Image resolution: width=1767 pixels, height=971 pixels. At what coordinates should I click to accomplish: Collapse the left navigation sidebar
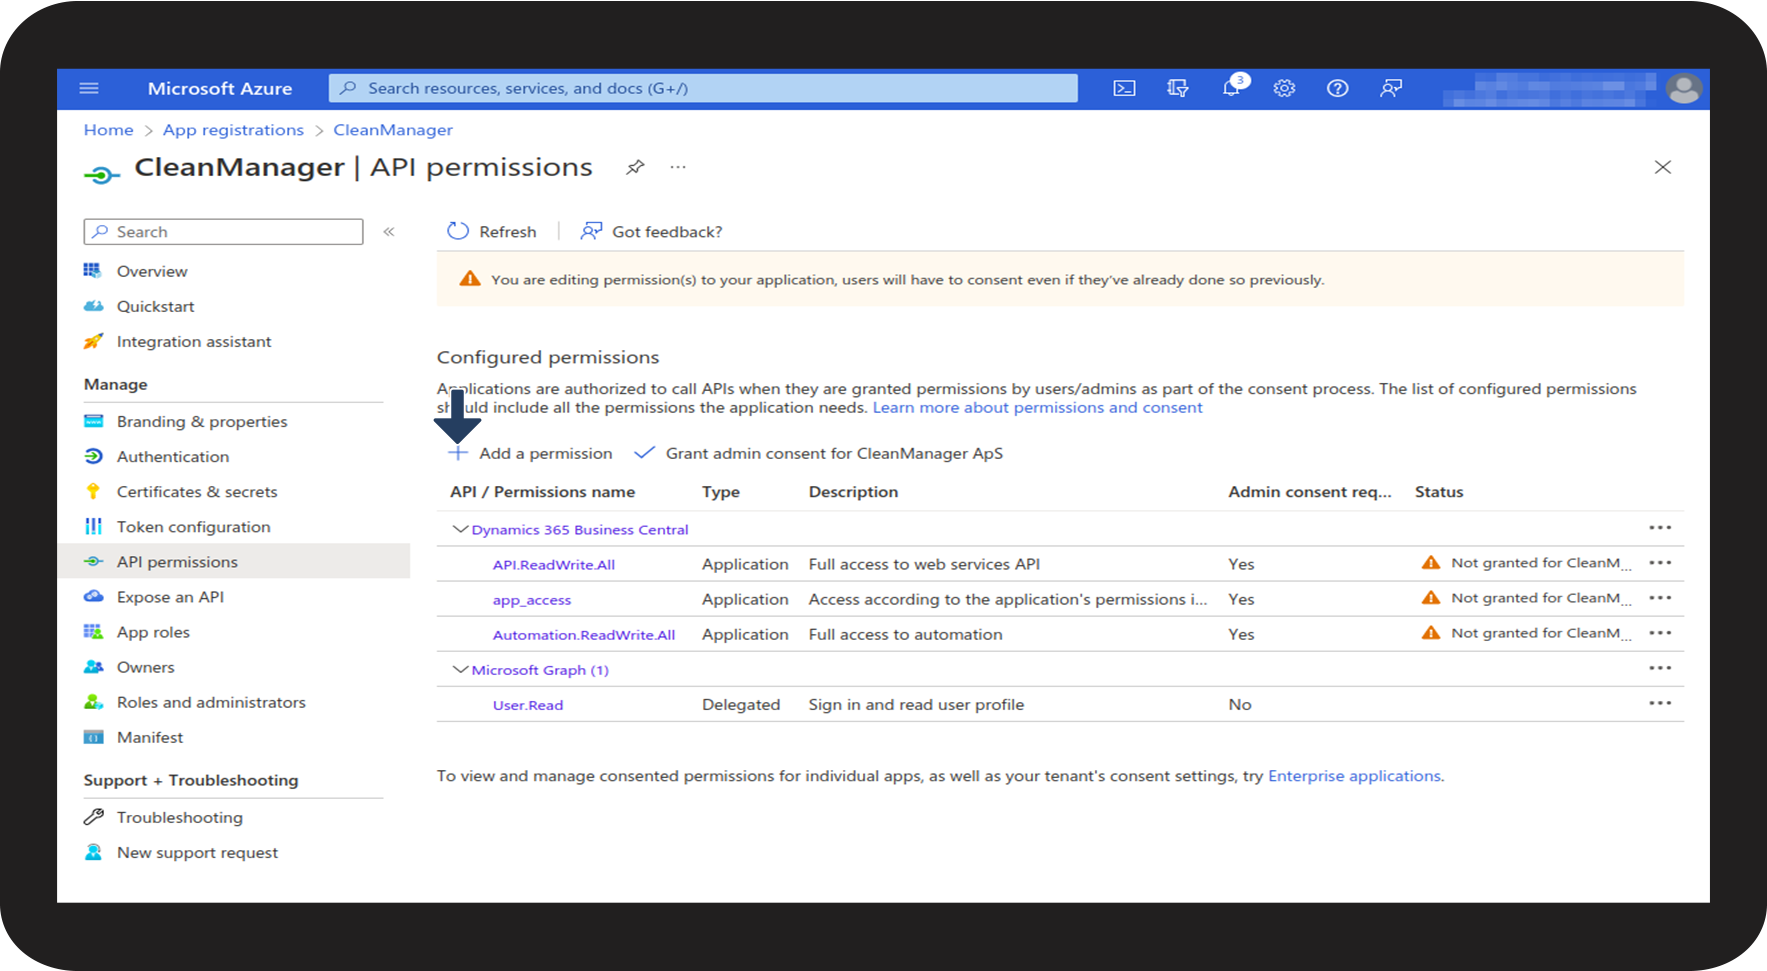point(389,232)
